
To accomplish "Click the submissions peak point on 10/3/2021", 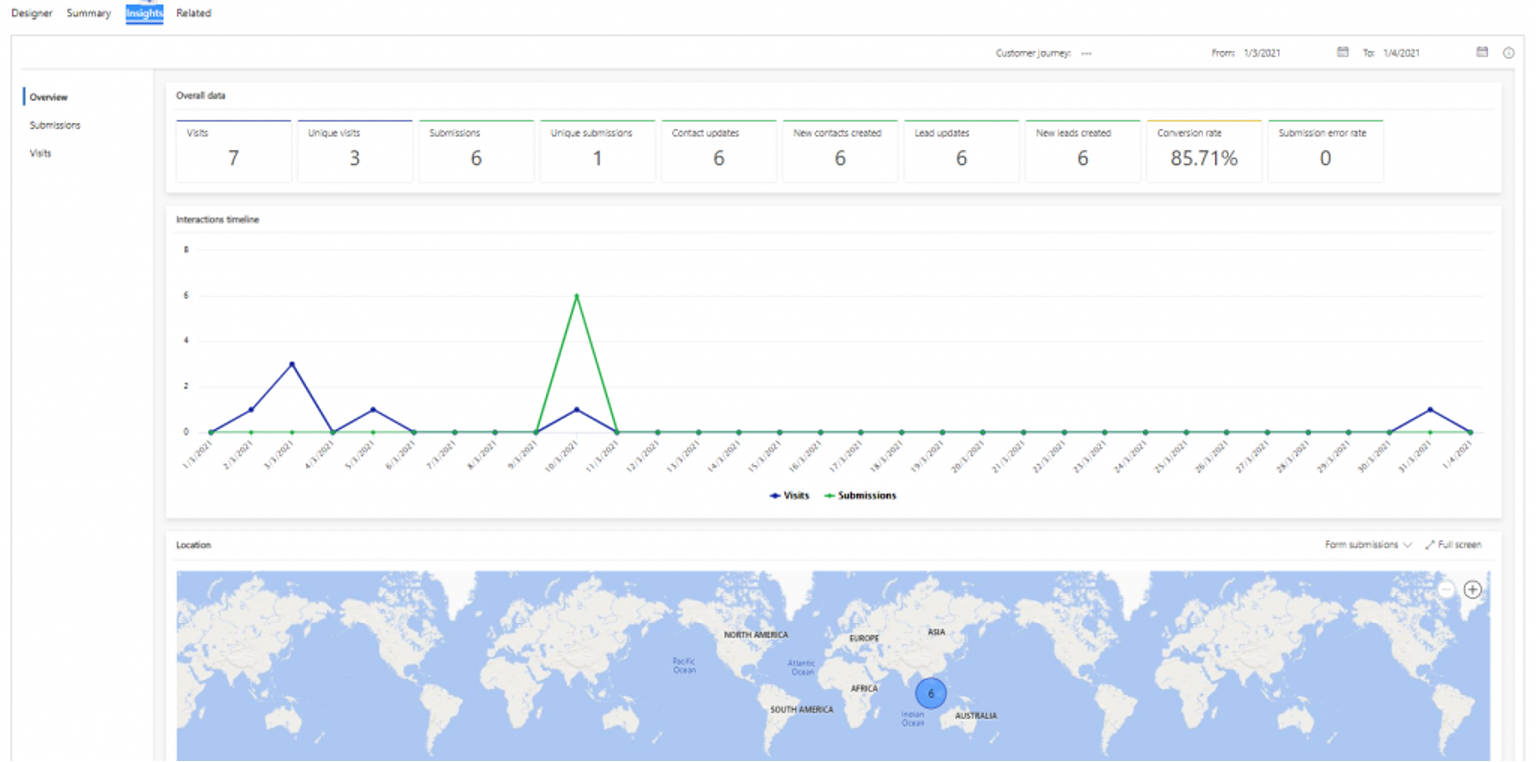I will coord(576,296).
